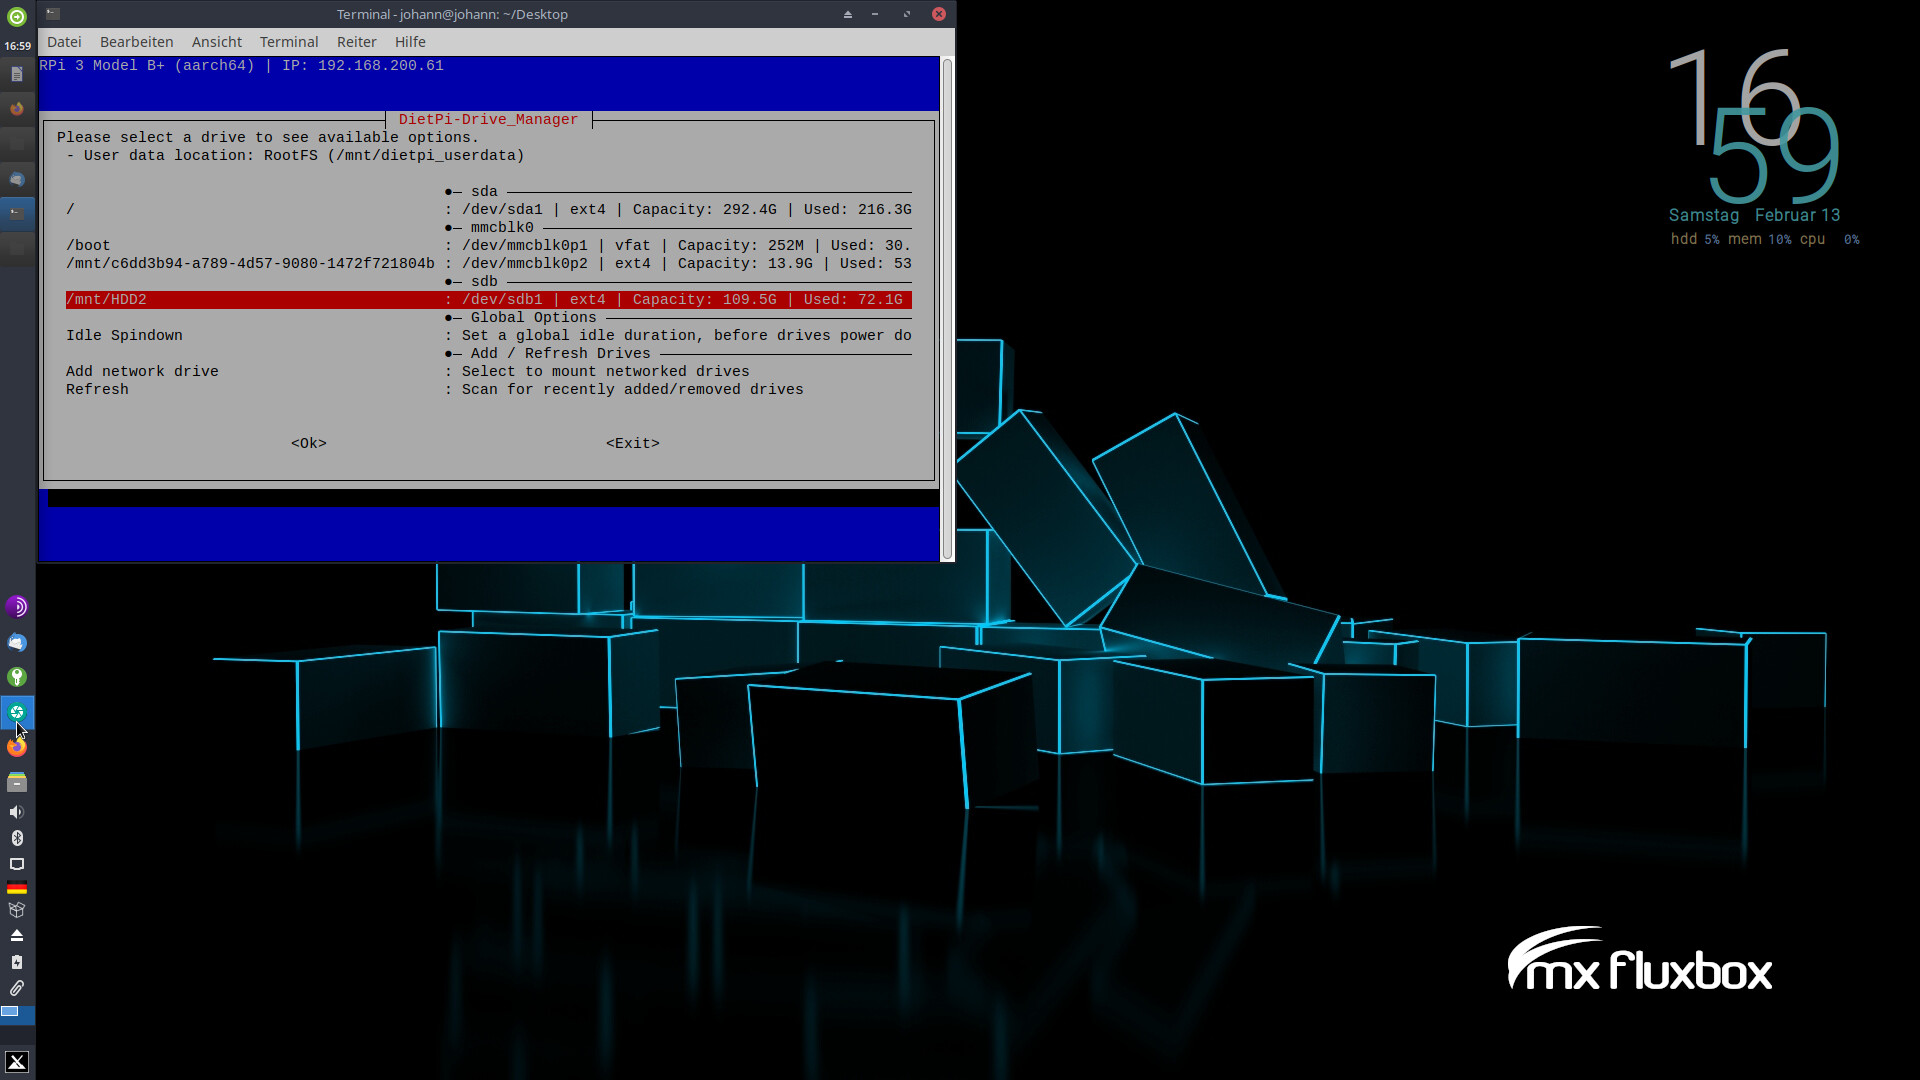Open the green key password manager icon
The height and width of the screenshot is (1080, 1920).
click(17, 677)
